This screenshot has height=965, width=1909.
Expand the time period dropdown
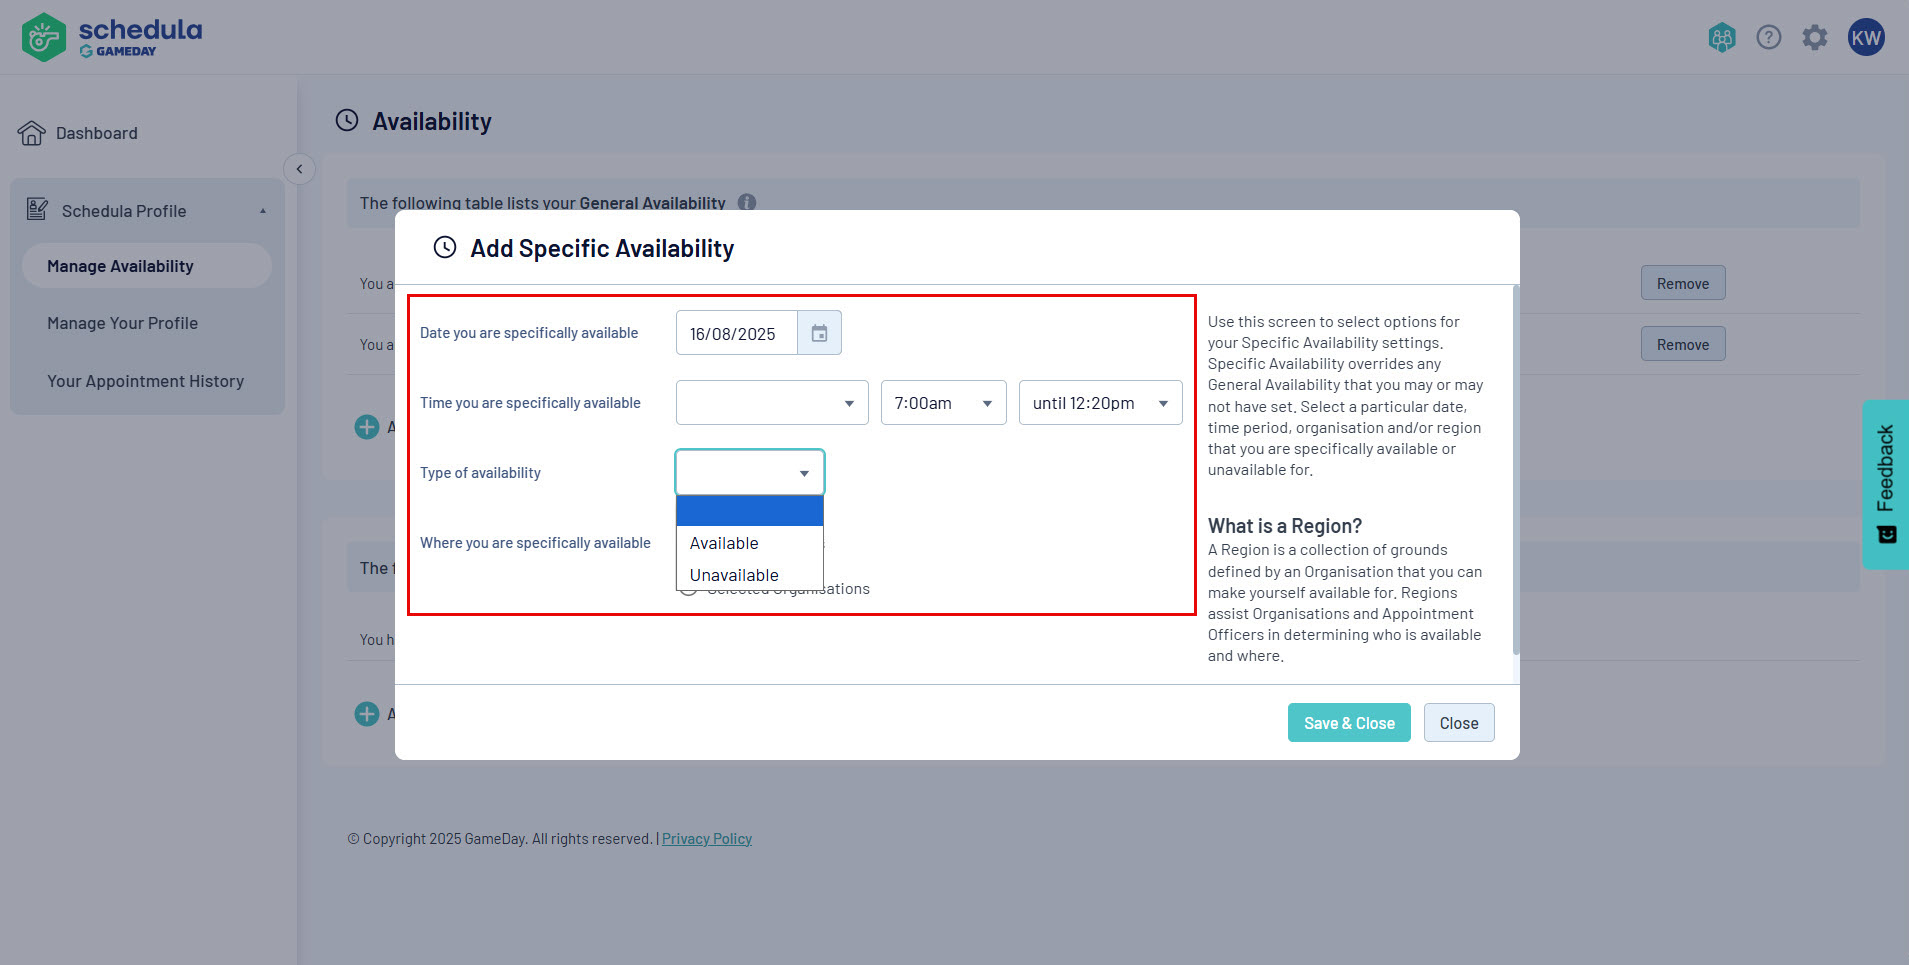pyautogui.click(x=771, y=403)
